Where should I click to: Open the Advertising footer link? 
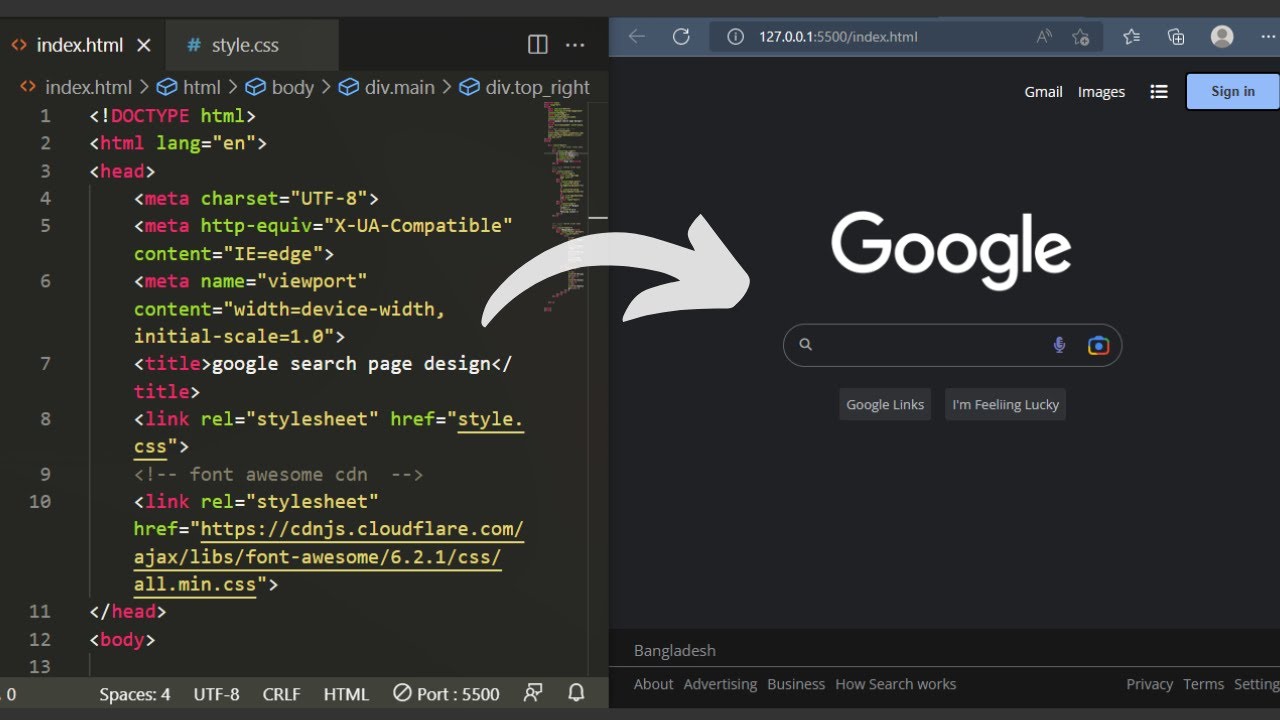click(x=720, y=684)
